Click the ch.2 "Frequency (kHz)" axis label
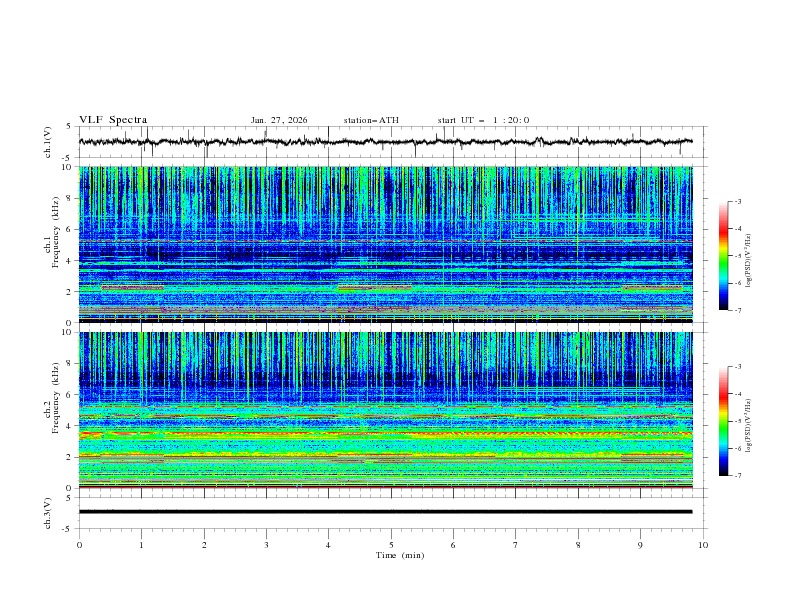Screen dimensions: 792x612 [x=56, y=398]
